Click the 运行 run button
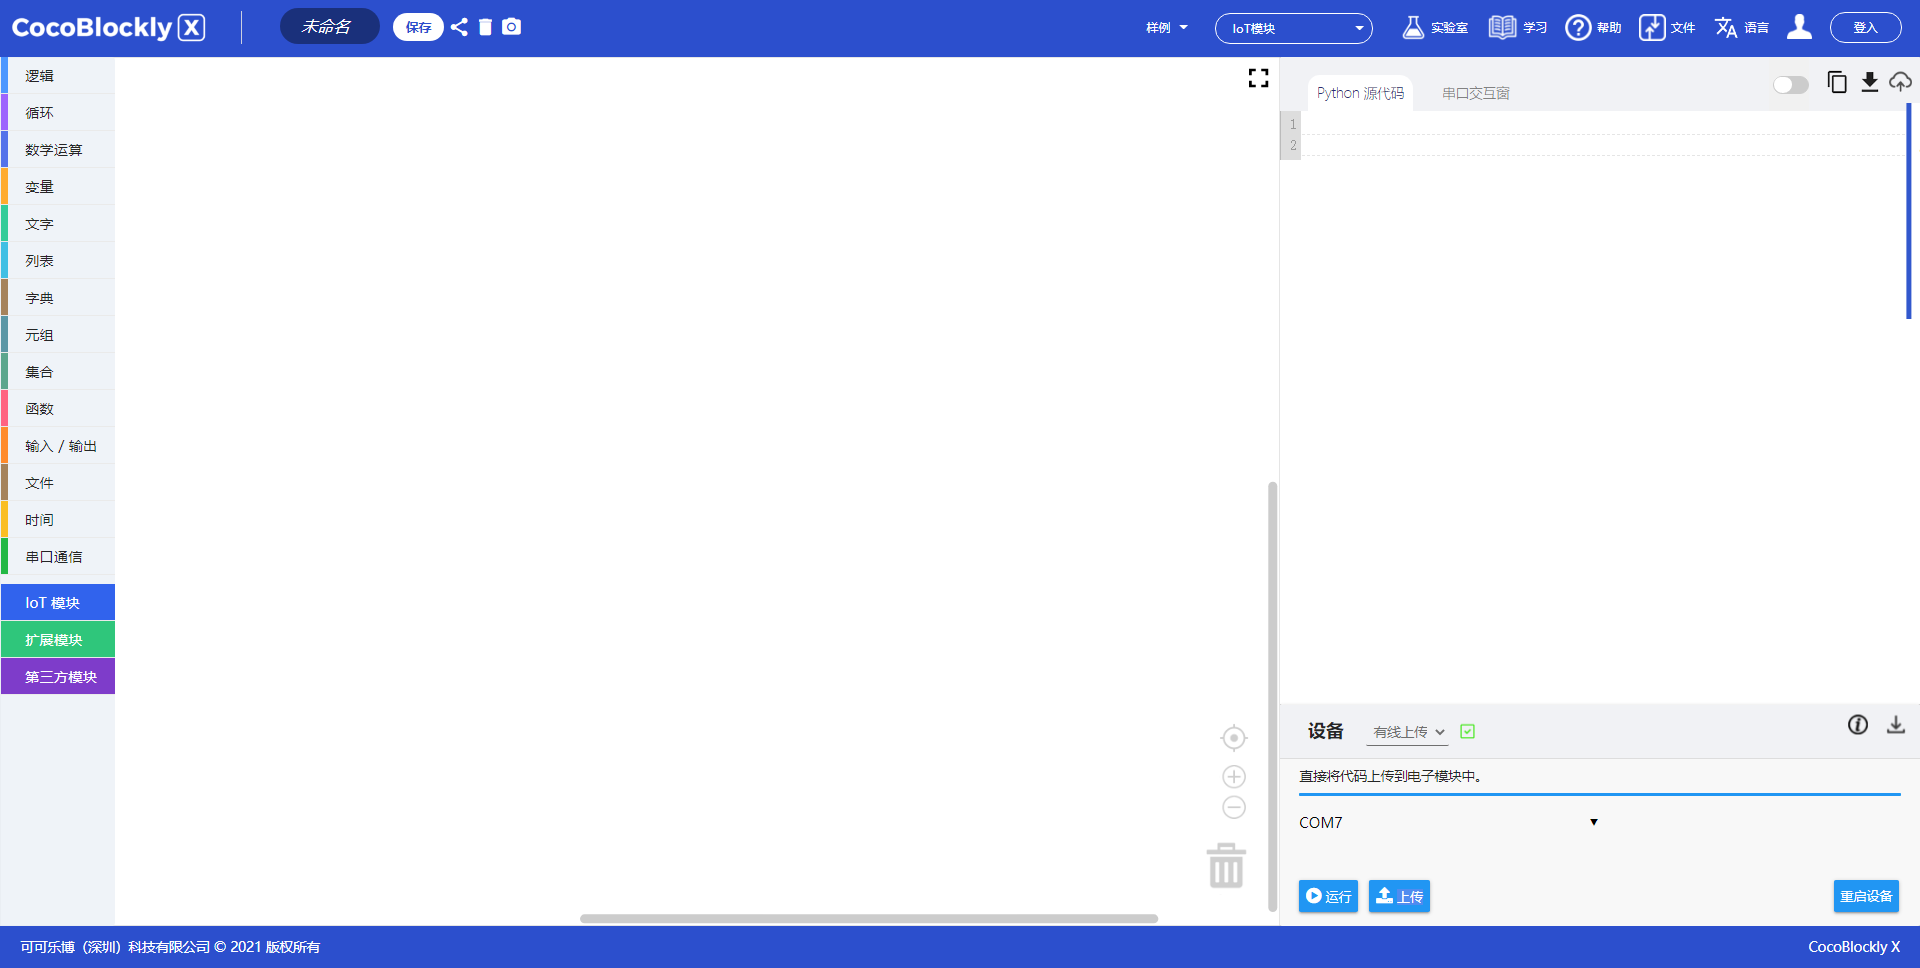 [x=1328, y=896]
